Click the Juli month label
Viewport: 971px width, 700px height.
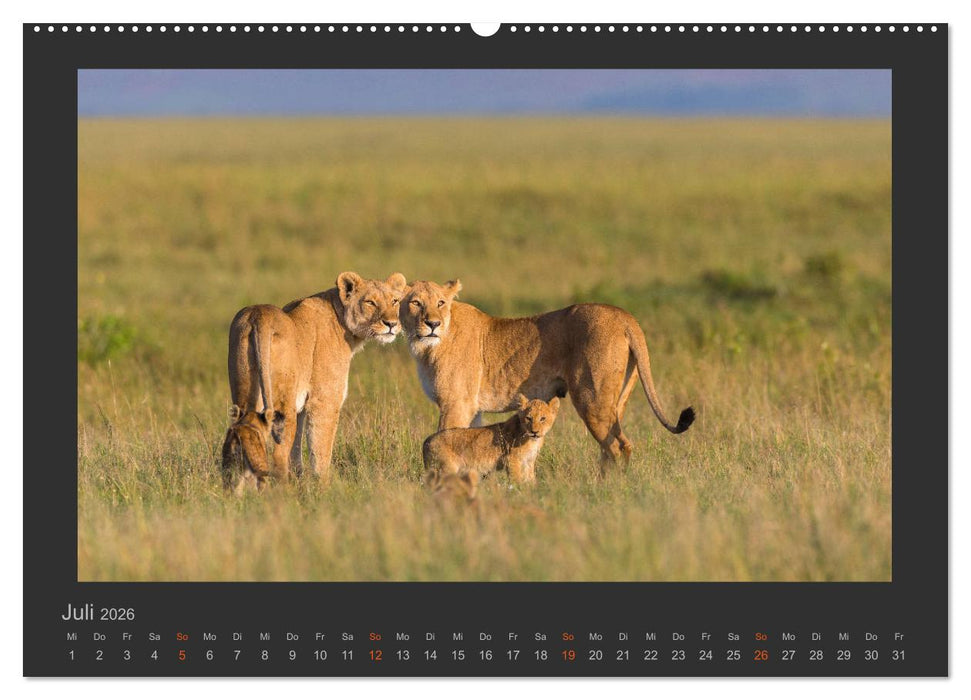point(77,613)
